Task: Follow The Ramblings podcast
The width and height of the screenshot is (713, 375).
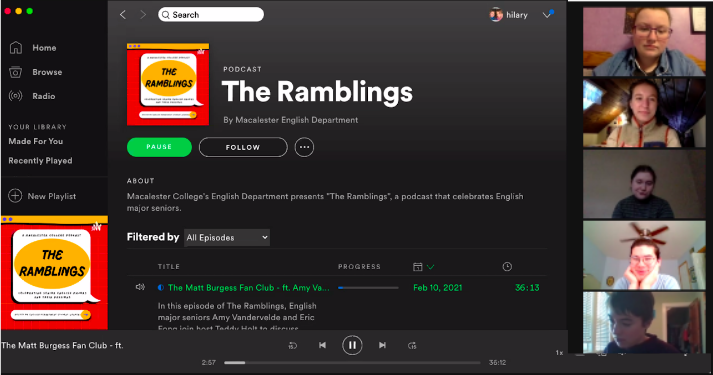Action: (243, 147)
